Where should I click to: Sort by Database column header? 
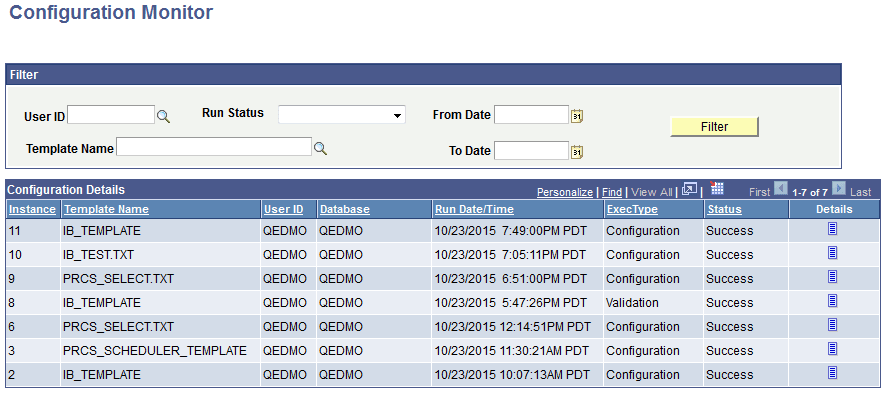345,209
